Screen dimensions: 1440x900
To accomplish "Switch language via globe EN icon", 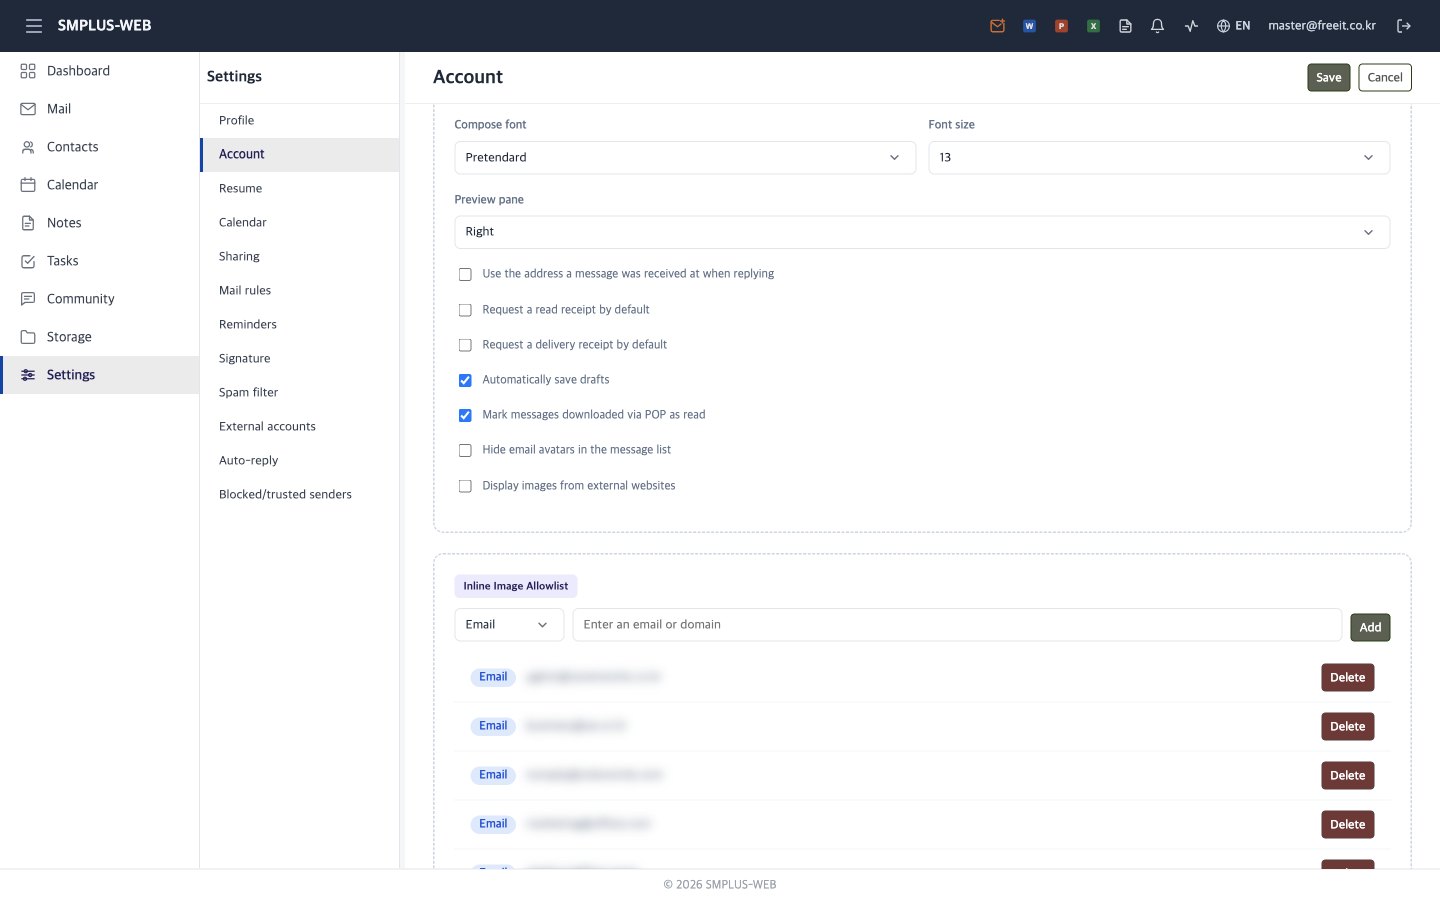I will click(x=1233, y=26).
